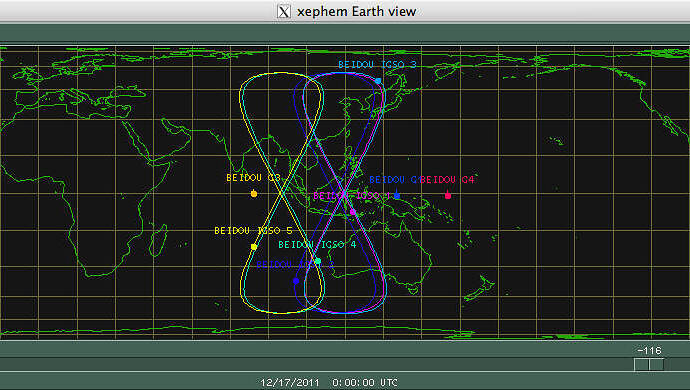Click the 'BEIDOU IGSO 4' label text
The height and width of the screenshot is (390, 690).
(x=317, y=245)
